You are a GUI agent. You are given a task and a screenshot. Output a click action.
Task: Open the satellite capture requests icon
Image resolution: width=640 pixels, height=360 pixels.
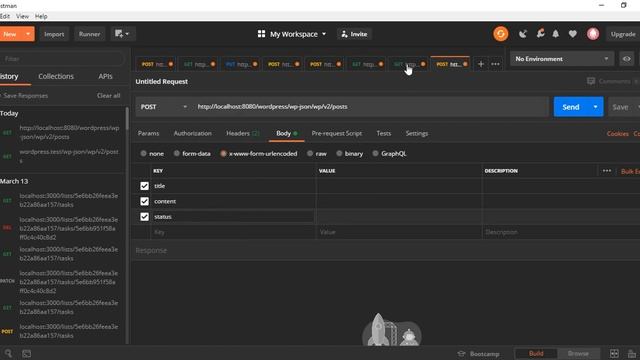pyautogui.click(x=522, y=34)
